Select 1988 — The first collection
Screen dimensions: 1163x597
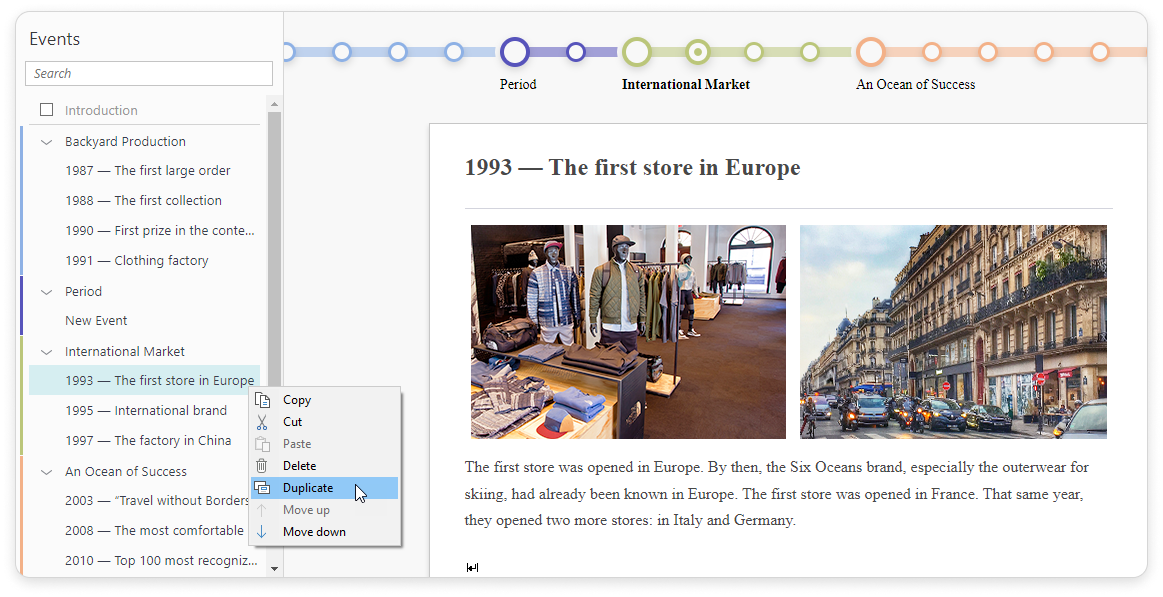coord(143,200)
